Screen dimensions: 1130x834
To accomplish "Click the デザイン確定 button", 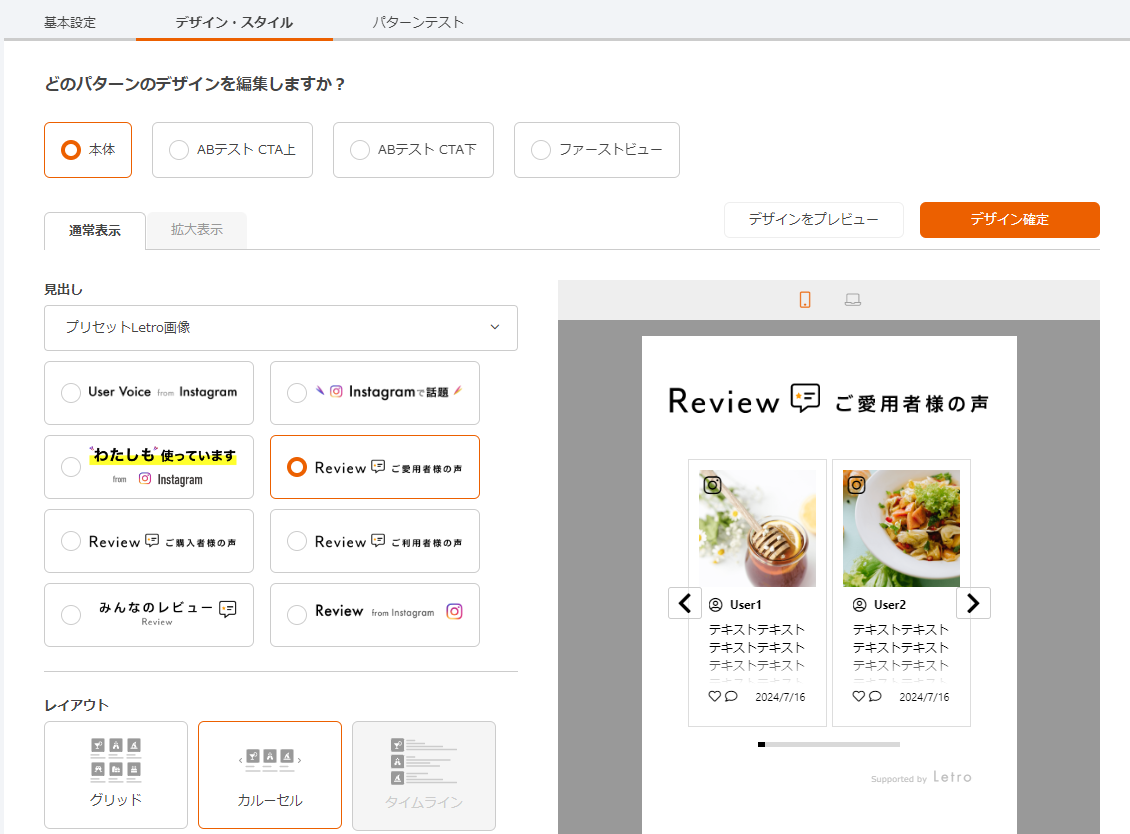I will click(x=1009, y=220).
